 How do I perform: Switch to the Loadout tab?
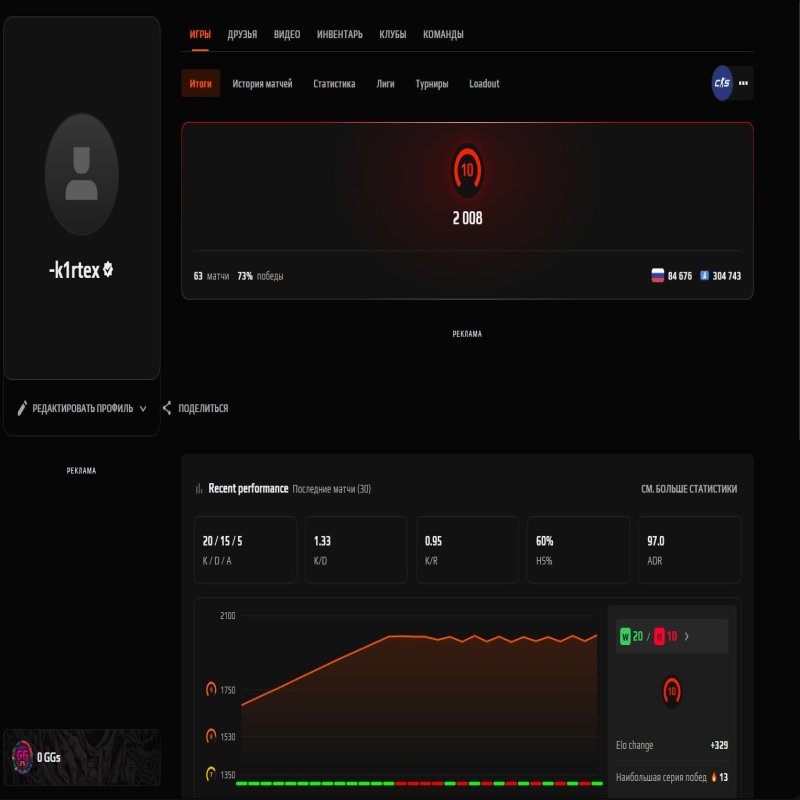tap(484, 84)
